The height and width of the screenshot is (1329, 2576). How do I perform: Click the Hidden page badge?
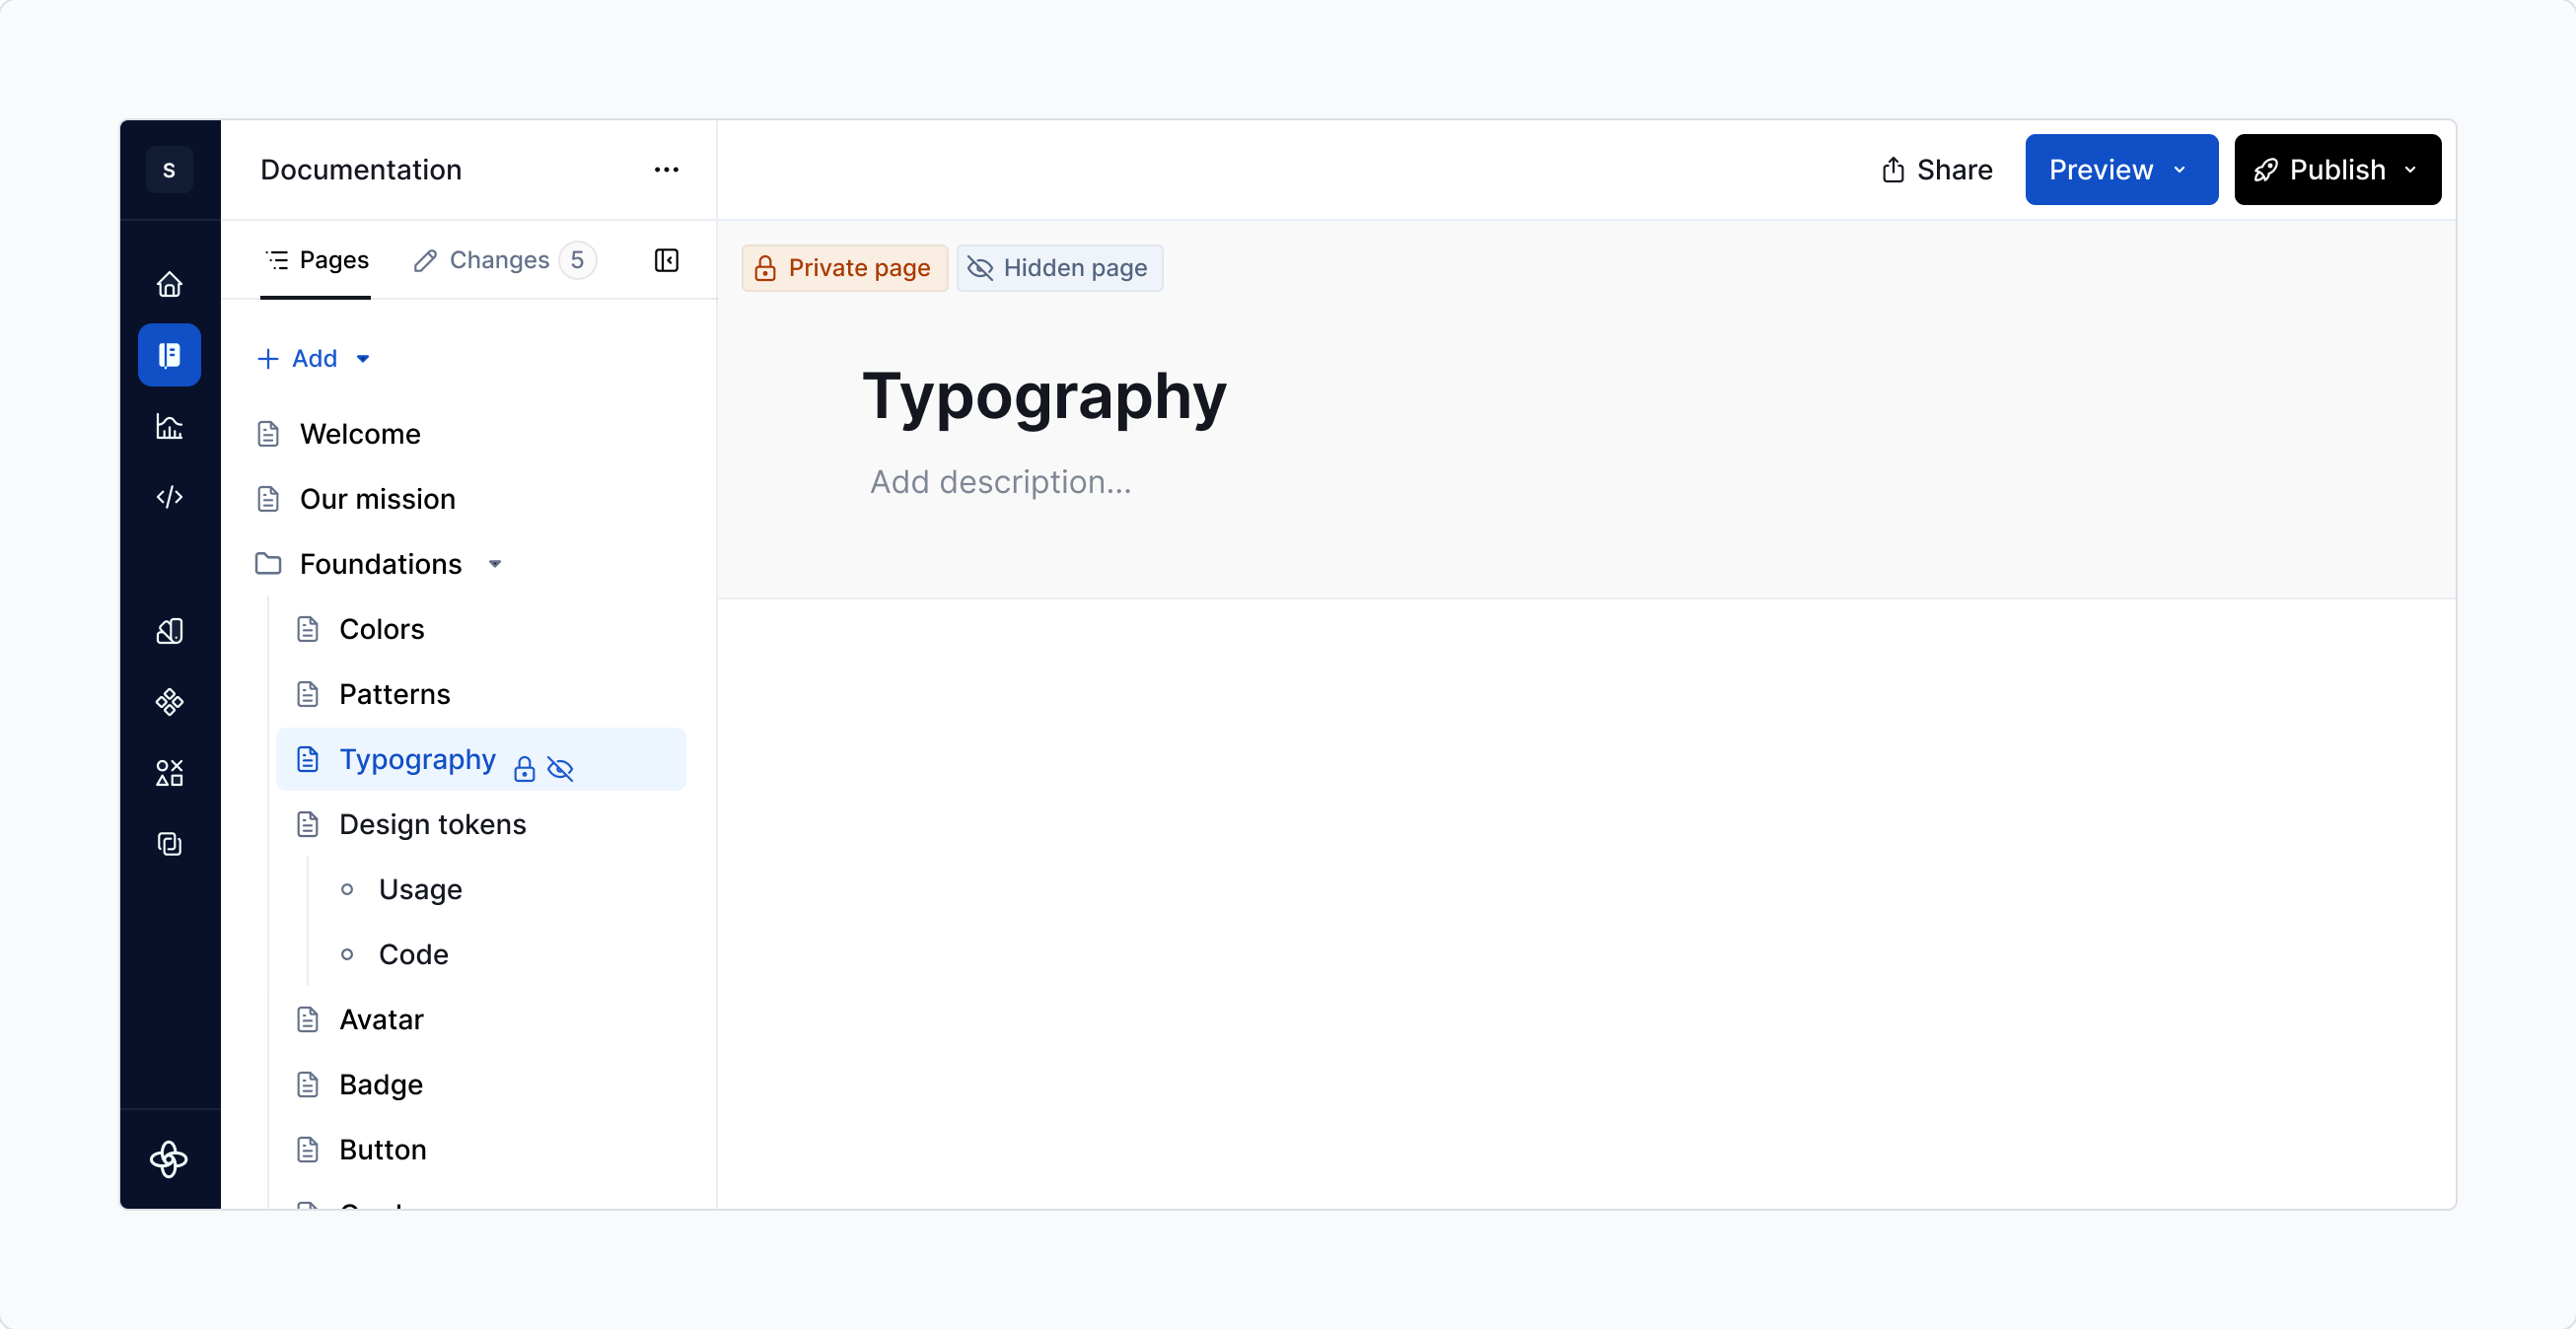click(1059, 268)
